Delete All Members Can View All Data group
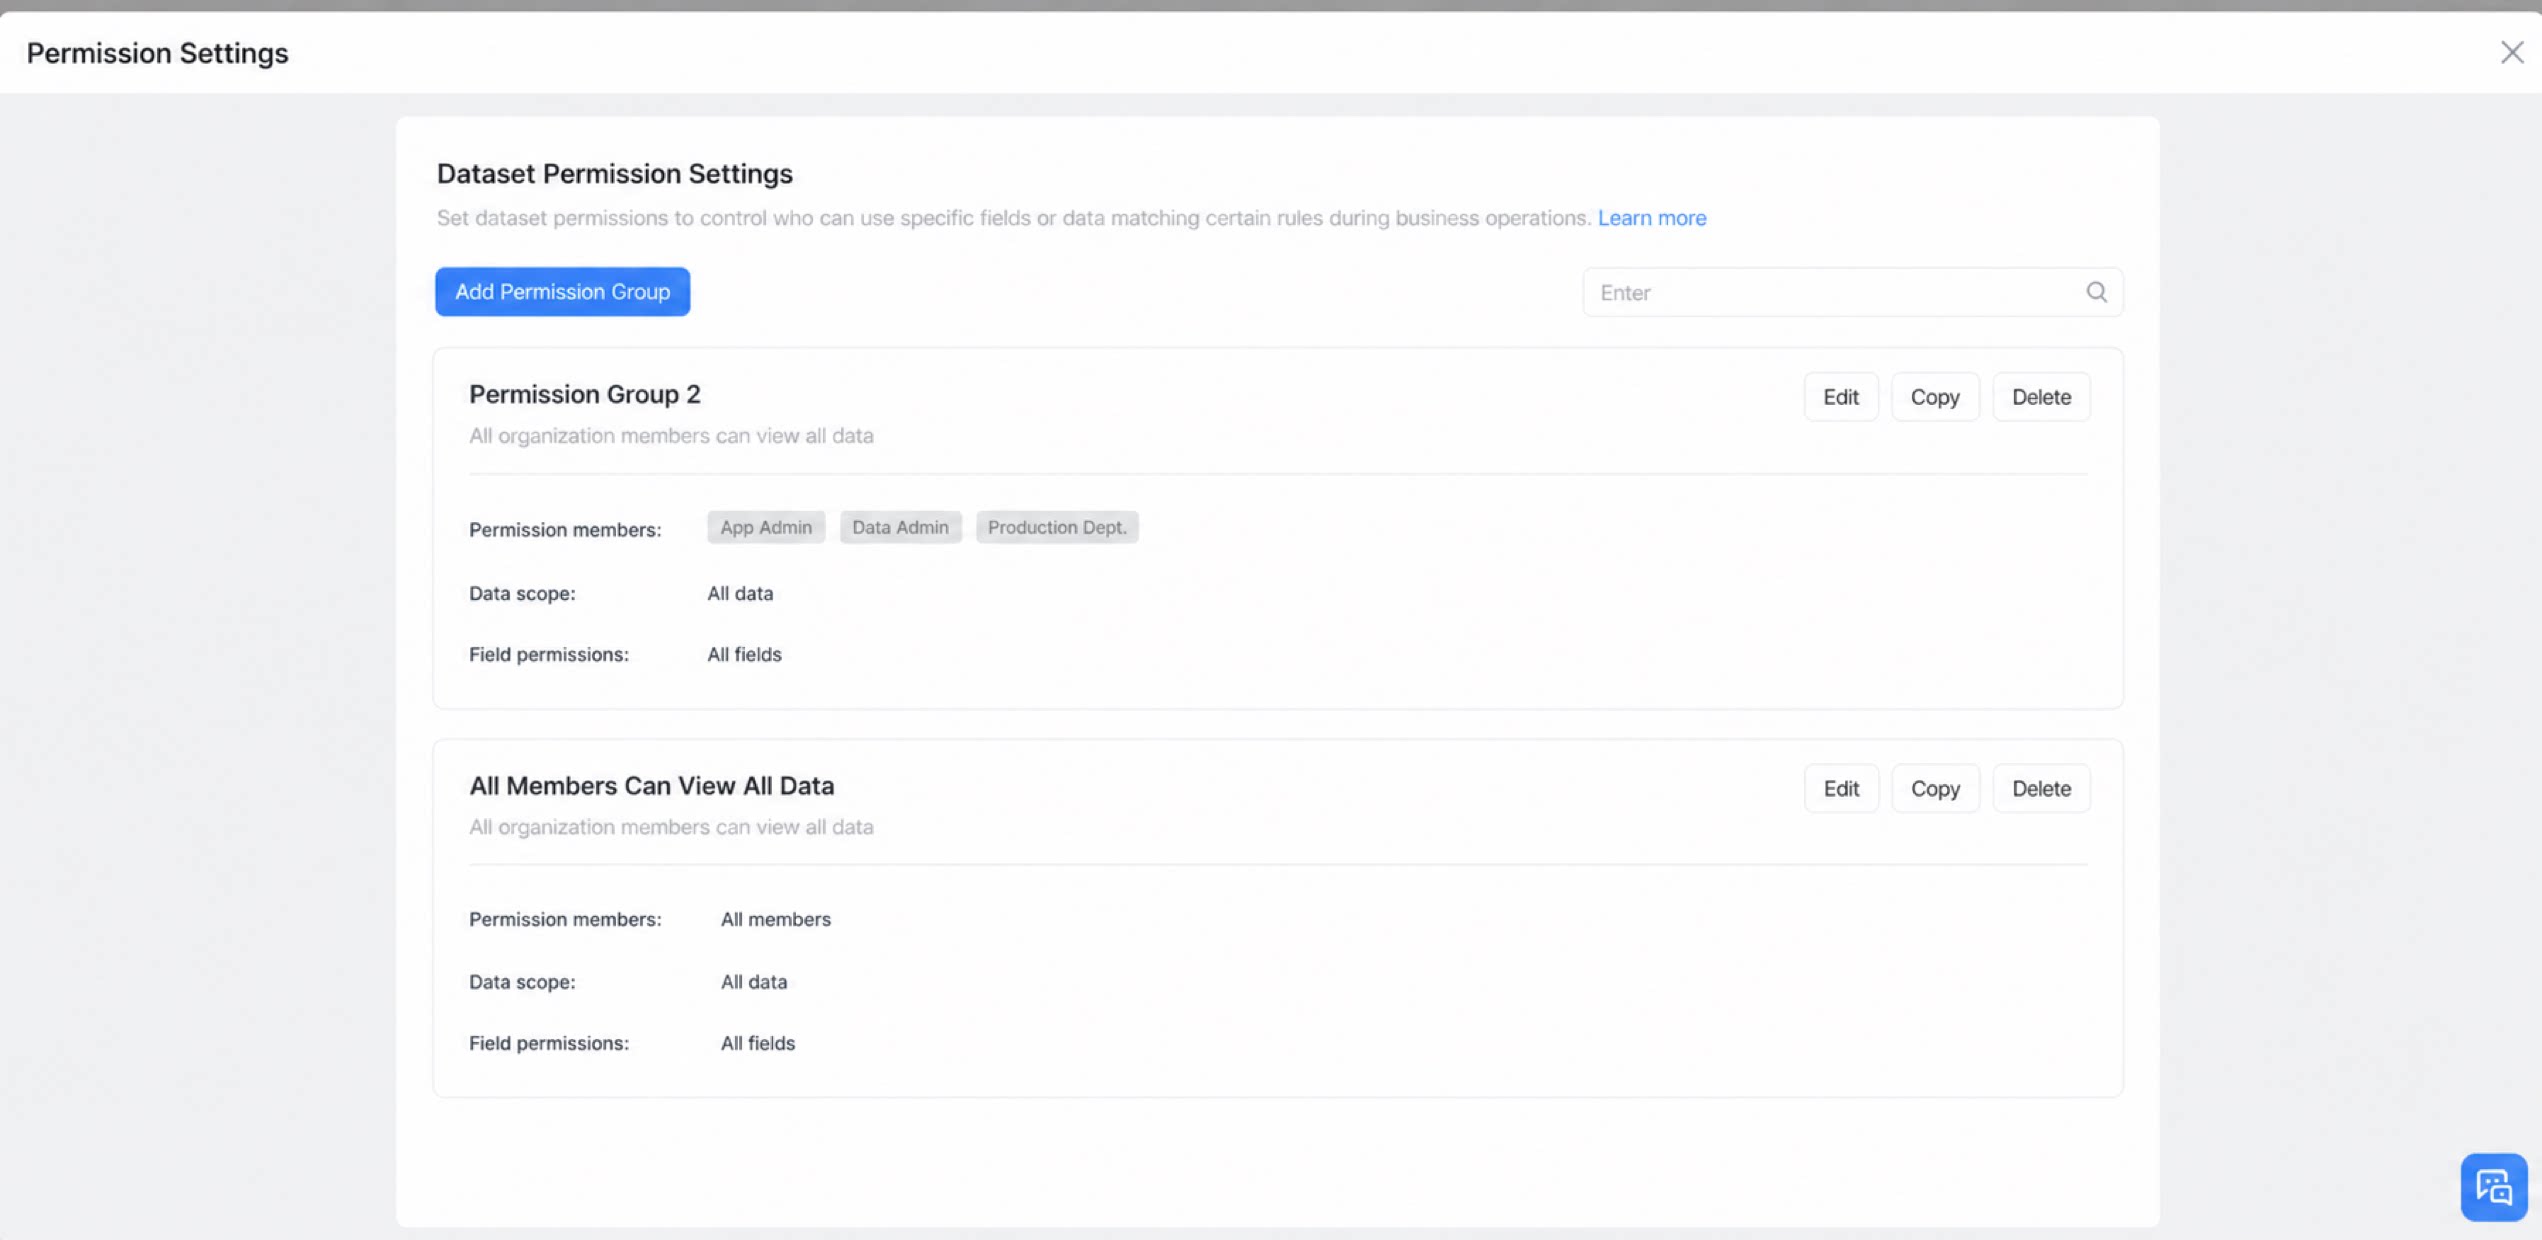This screenshot has height=1240, width=2542. click(x=2041, y=788)
